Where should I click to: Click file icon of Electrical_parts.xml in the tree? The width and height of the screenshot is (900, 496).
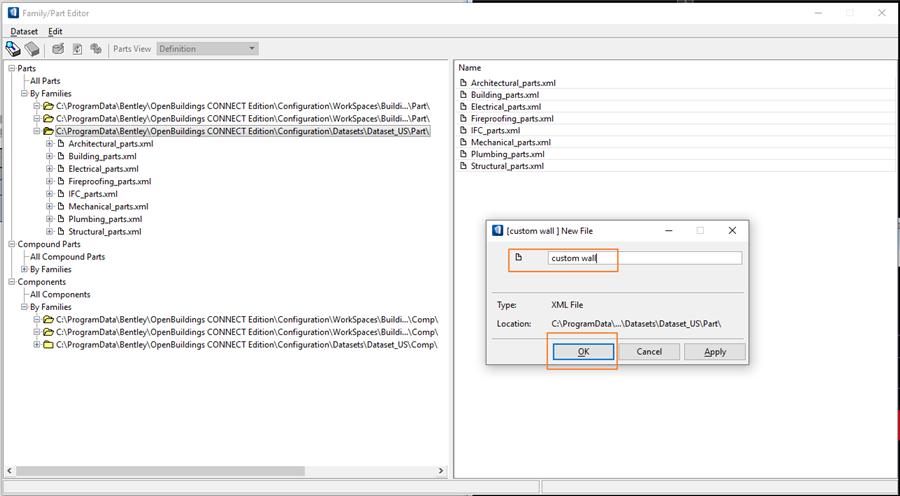(60, 169)
